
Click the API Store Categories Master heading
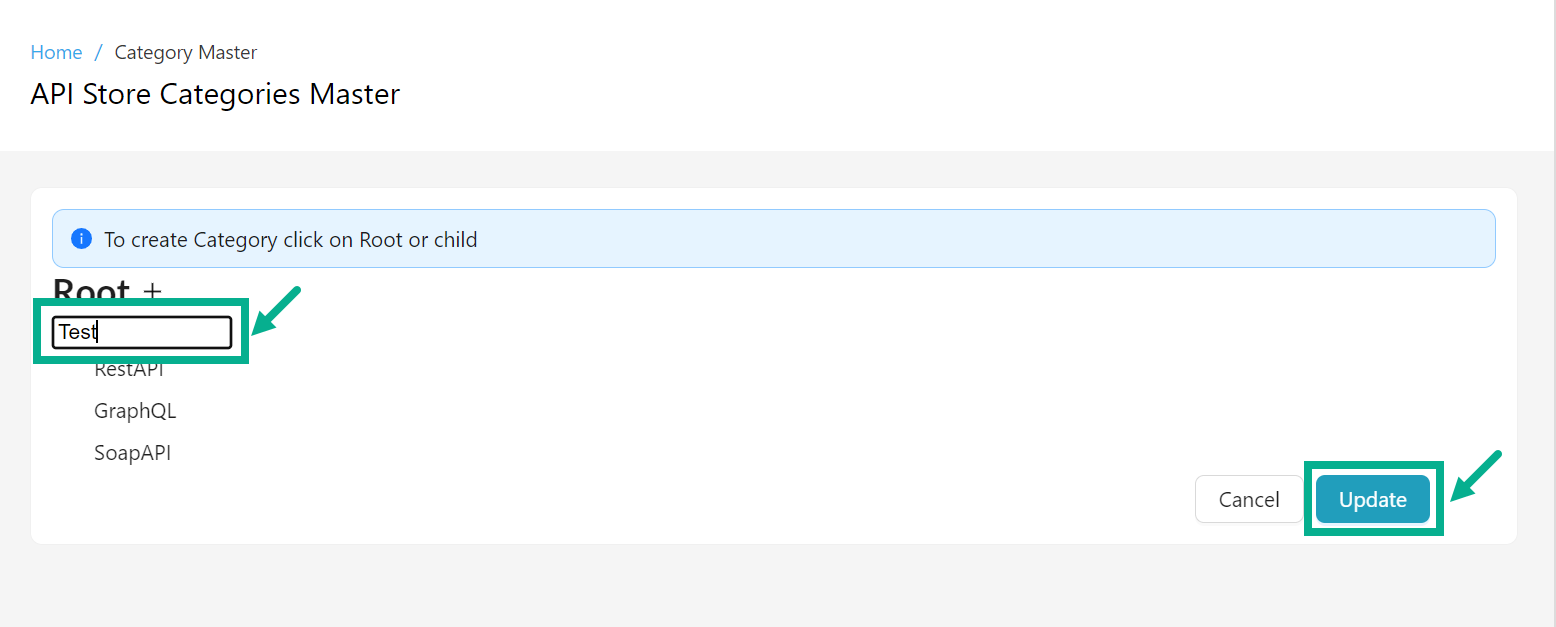coord(215,94)
